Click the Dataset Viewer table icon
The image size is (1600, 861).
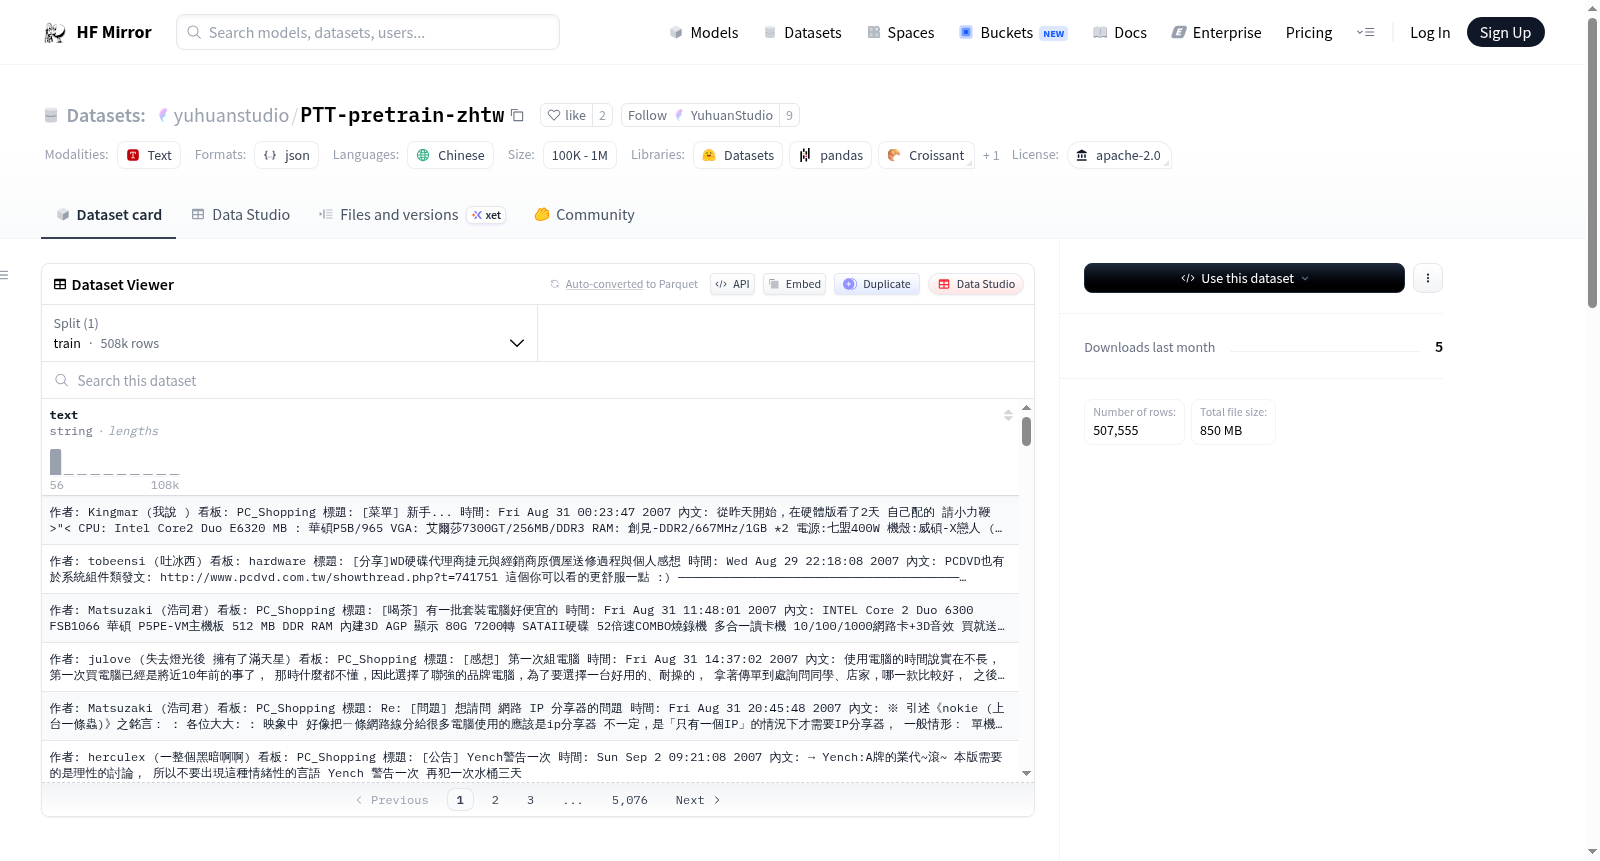point(60,284)
